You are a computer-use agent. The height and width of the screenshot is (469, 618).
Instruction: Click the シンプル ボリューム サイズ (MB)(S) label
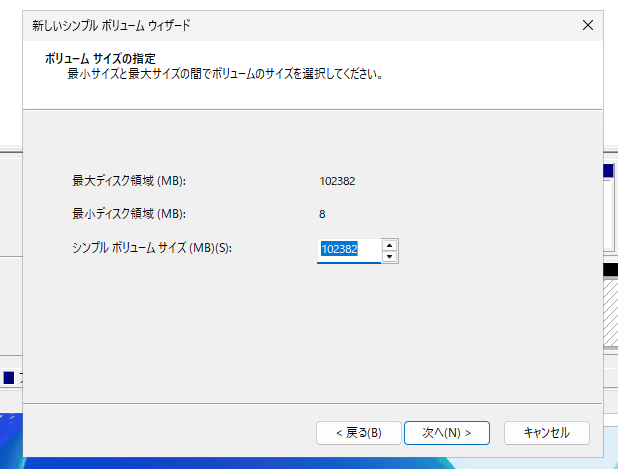[152, 247]
